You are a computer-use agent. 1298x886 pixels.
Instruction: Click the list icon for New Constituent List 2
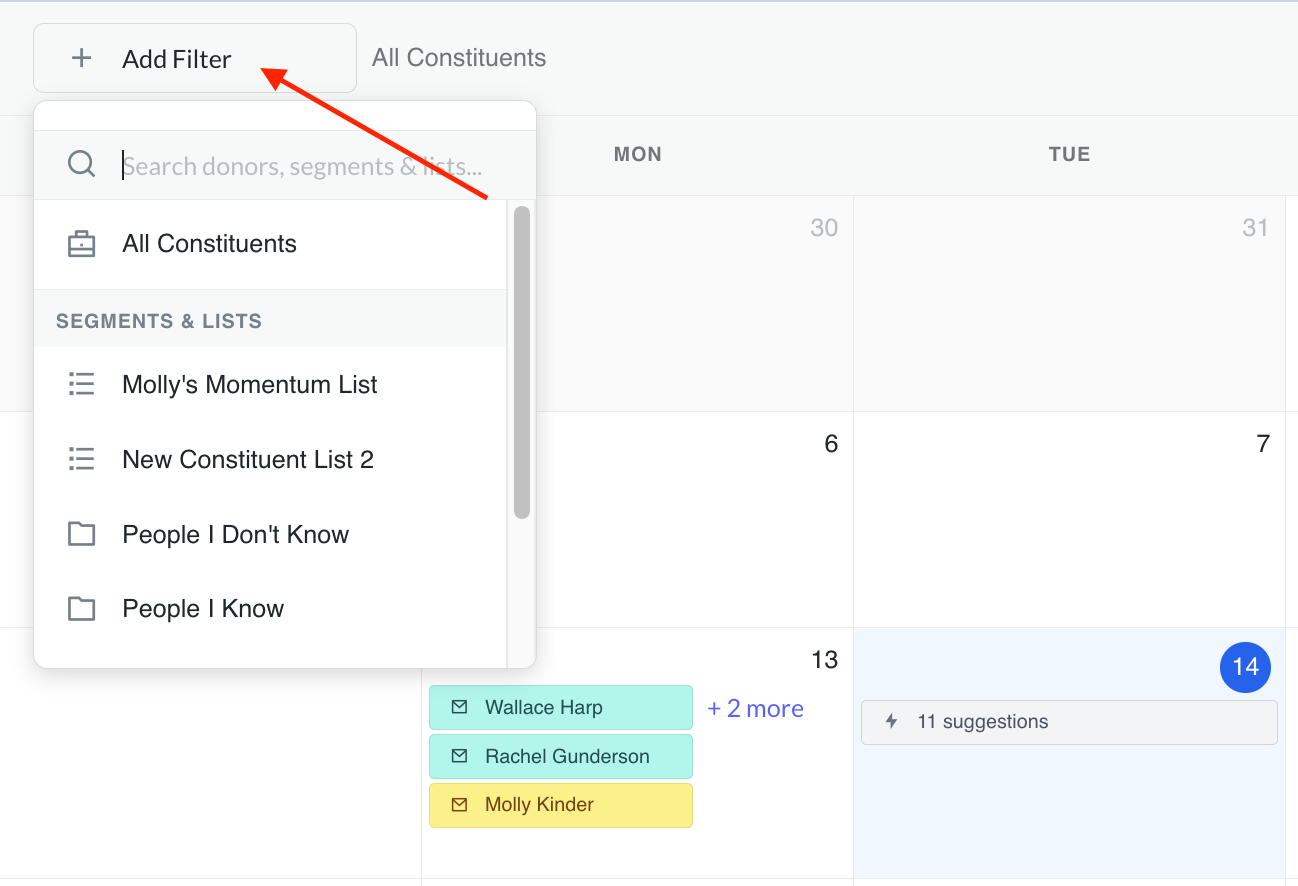click(81, 459)
